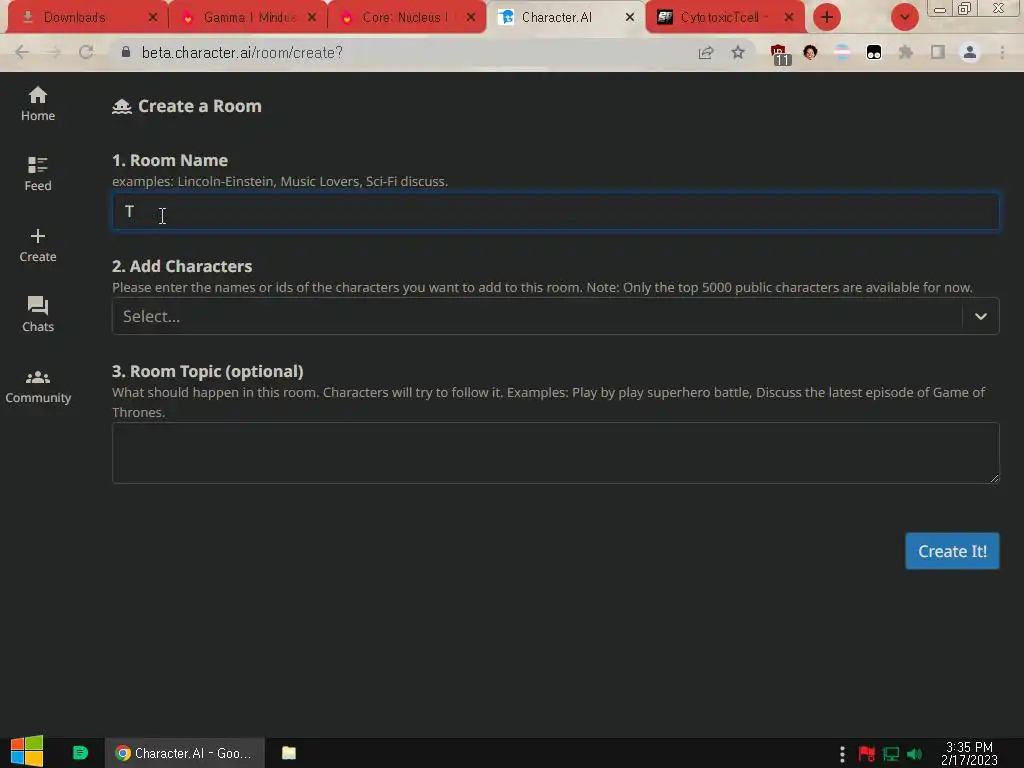1024x768 pixels.
Task: Click the red flag tray icon
Action: click(x=867, y=754)
